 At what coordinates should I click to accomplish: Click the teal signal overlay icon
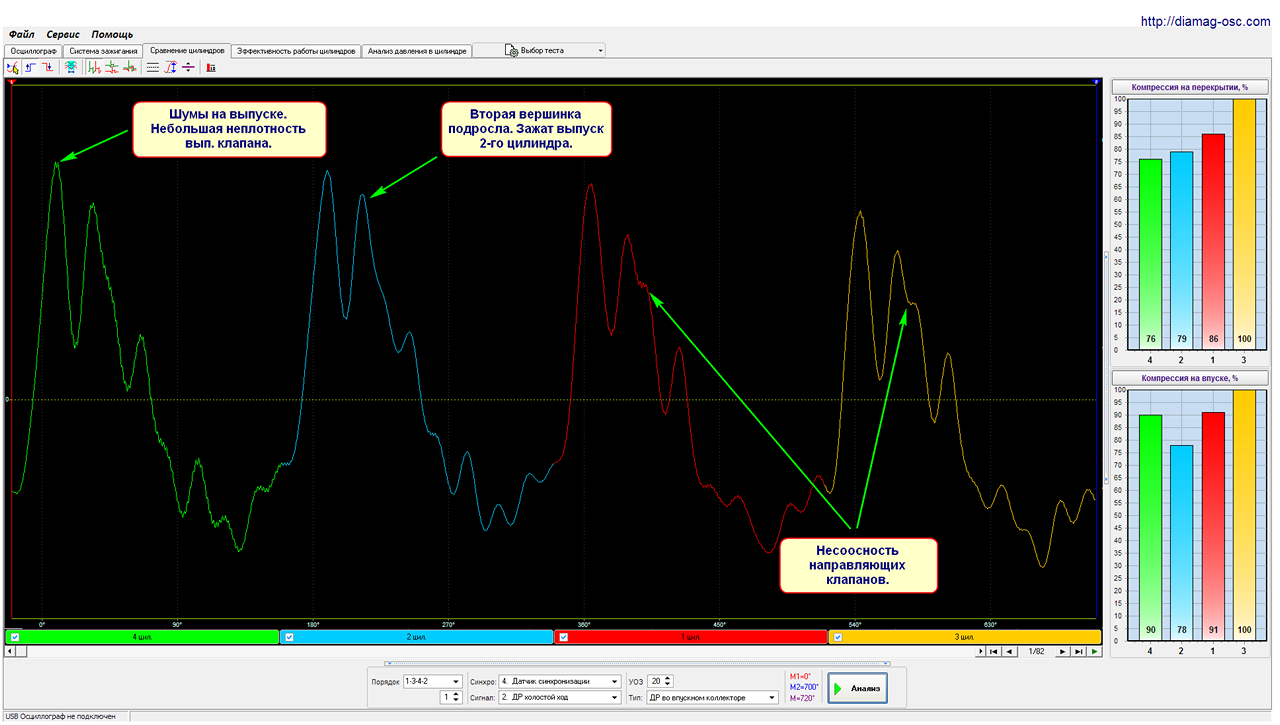(71, 67)
